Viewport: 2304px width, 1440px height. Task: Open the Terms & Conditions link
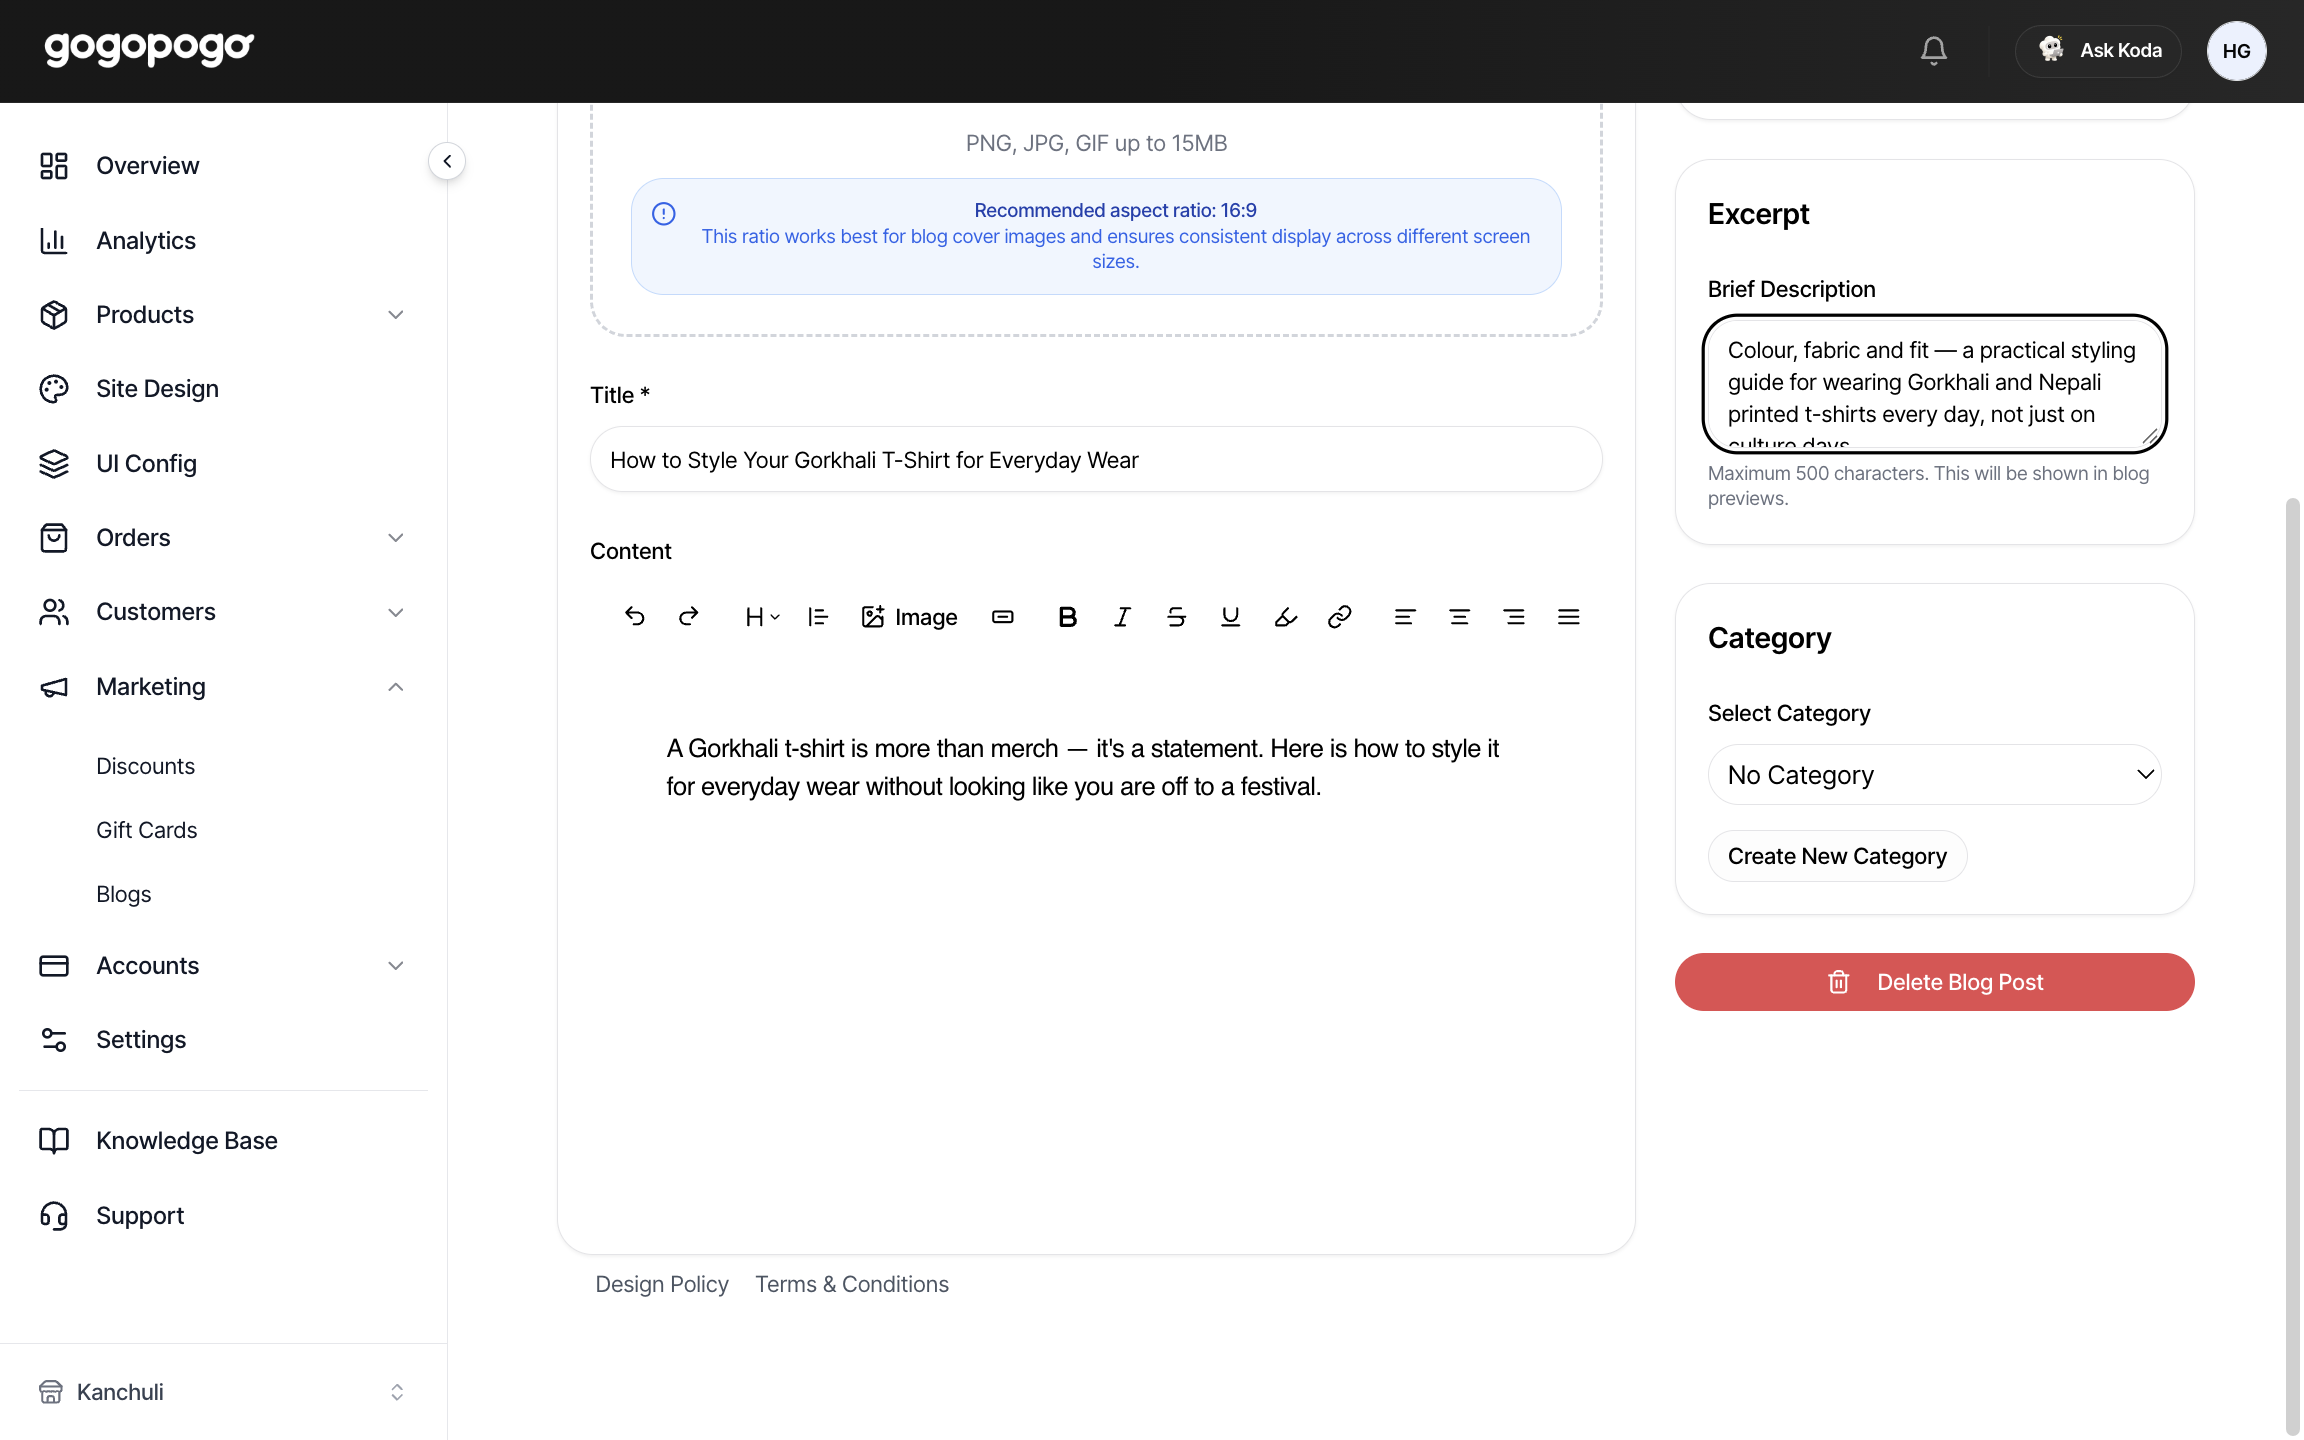pos(852,1284)
